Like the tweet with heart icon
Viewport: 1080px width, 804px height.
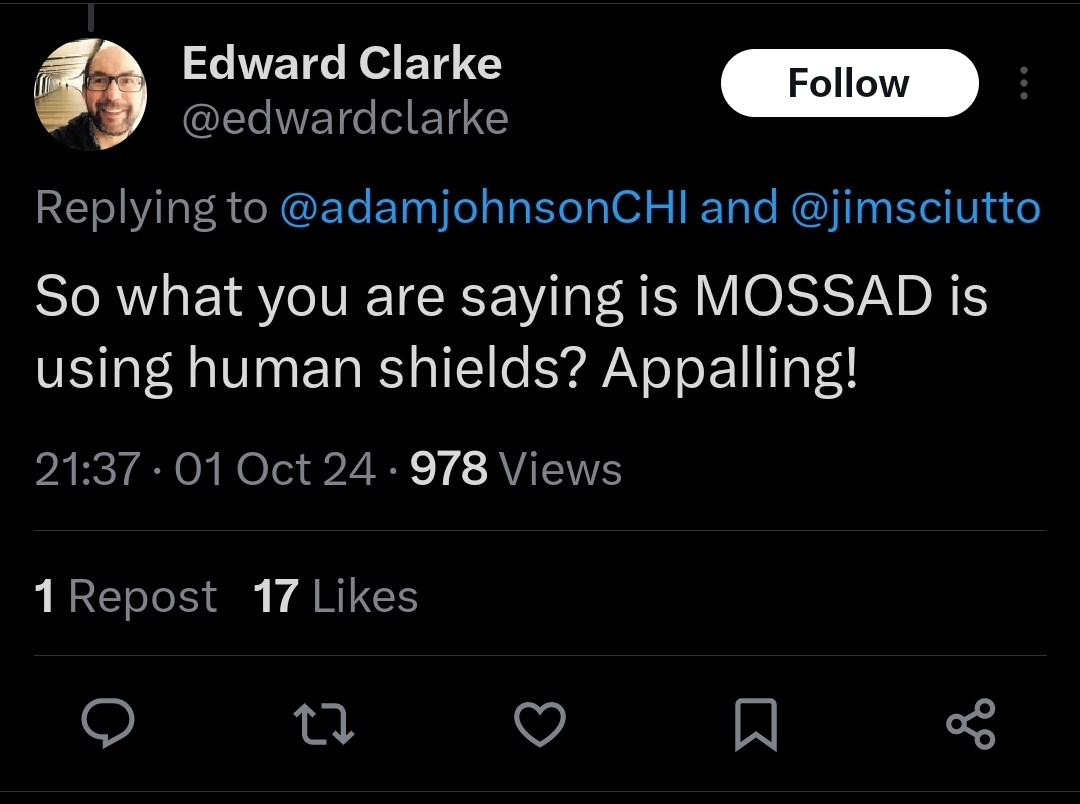(540, 723)
